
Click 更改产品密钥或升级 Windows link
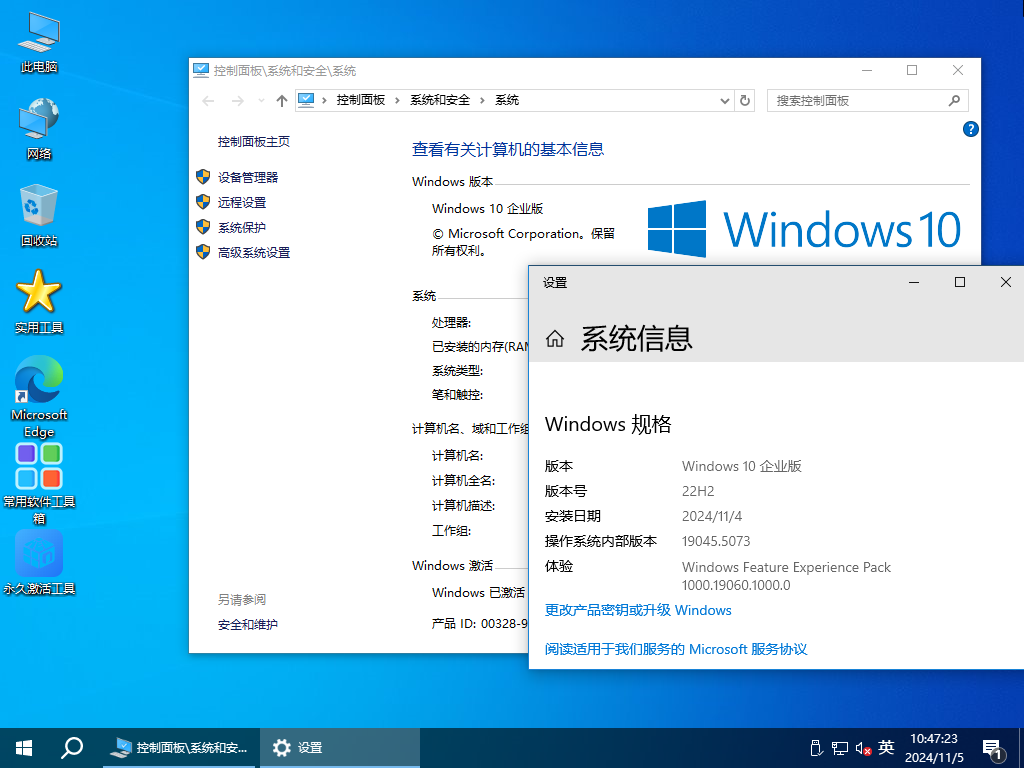click(x=638, y=610)
